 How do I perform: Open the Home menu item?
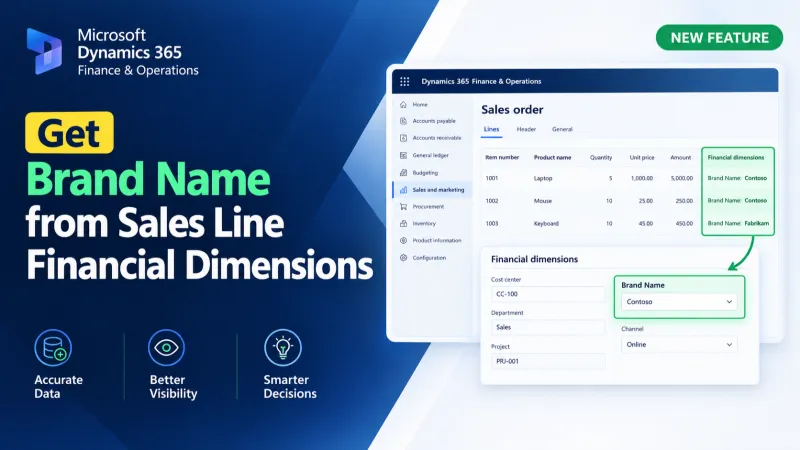(420, 105)
